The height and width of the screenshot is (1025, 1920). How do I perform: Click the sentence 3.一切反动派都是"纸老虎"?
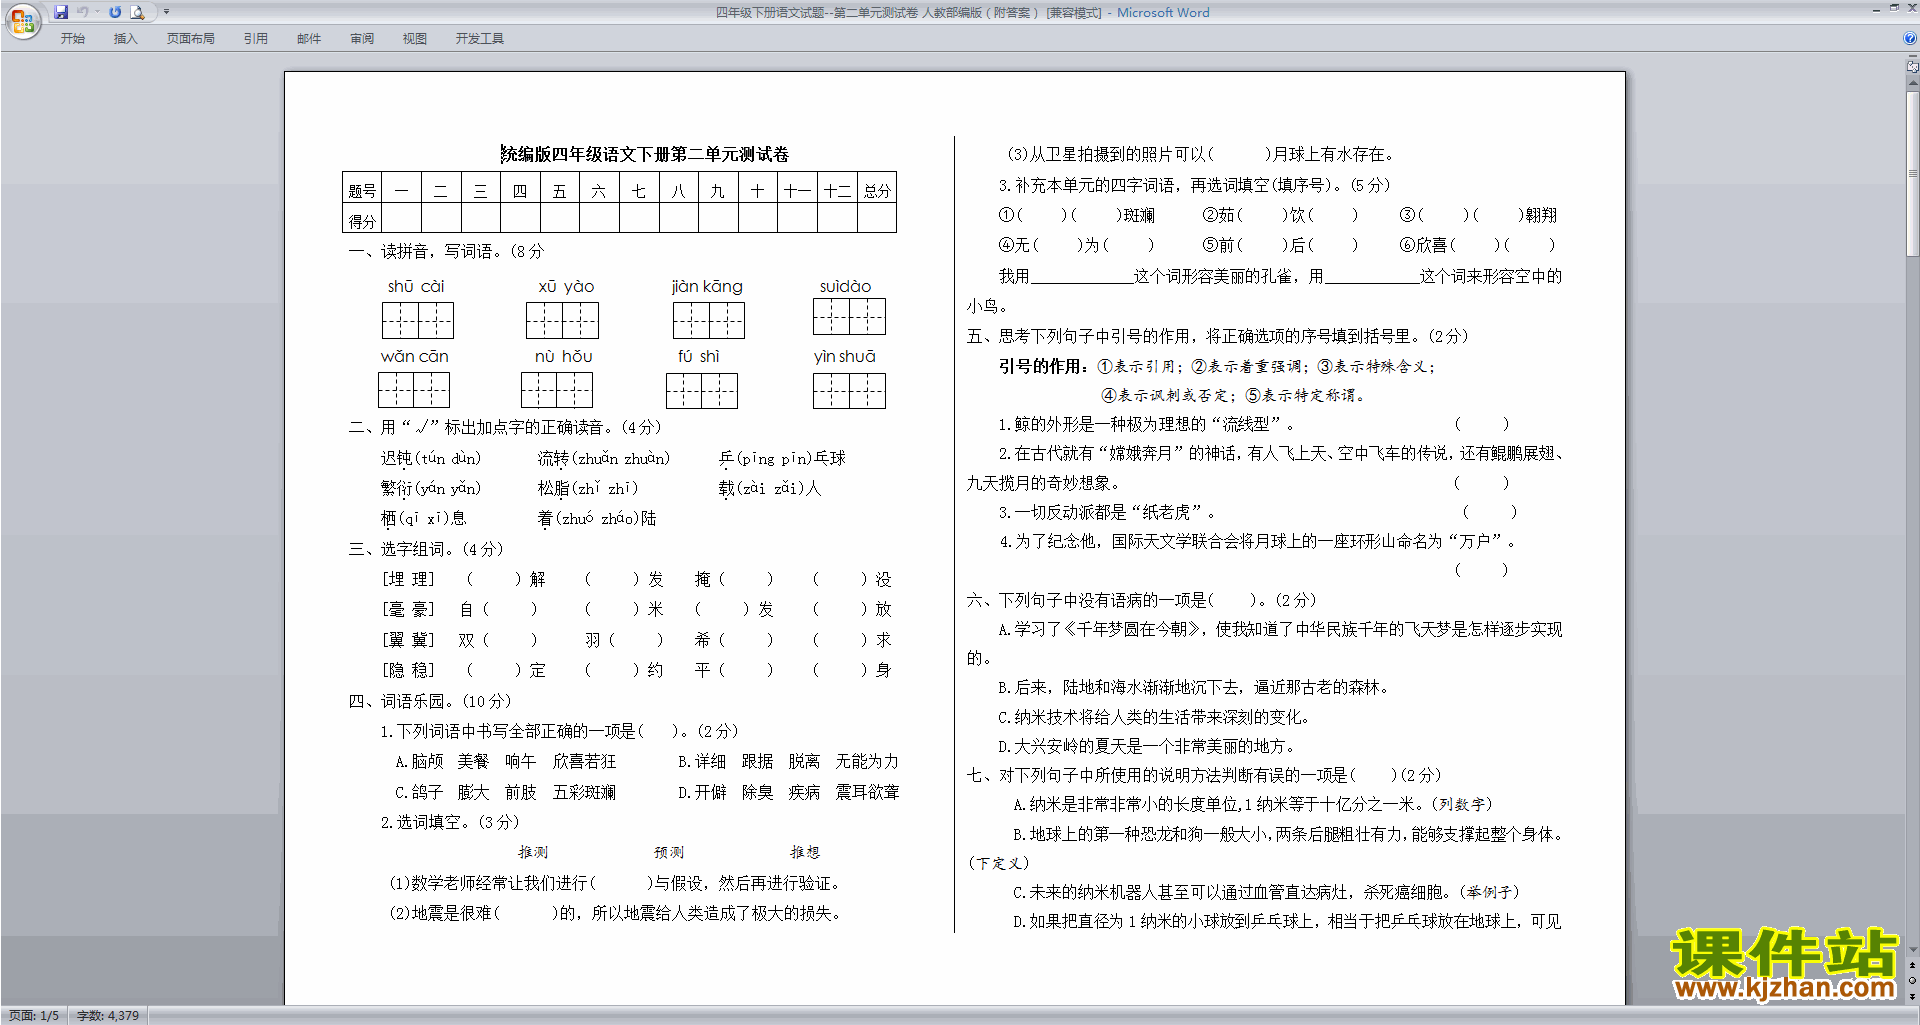(x=1107, y=512)
